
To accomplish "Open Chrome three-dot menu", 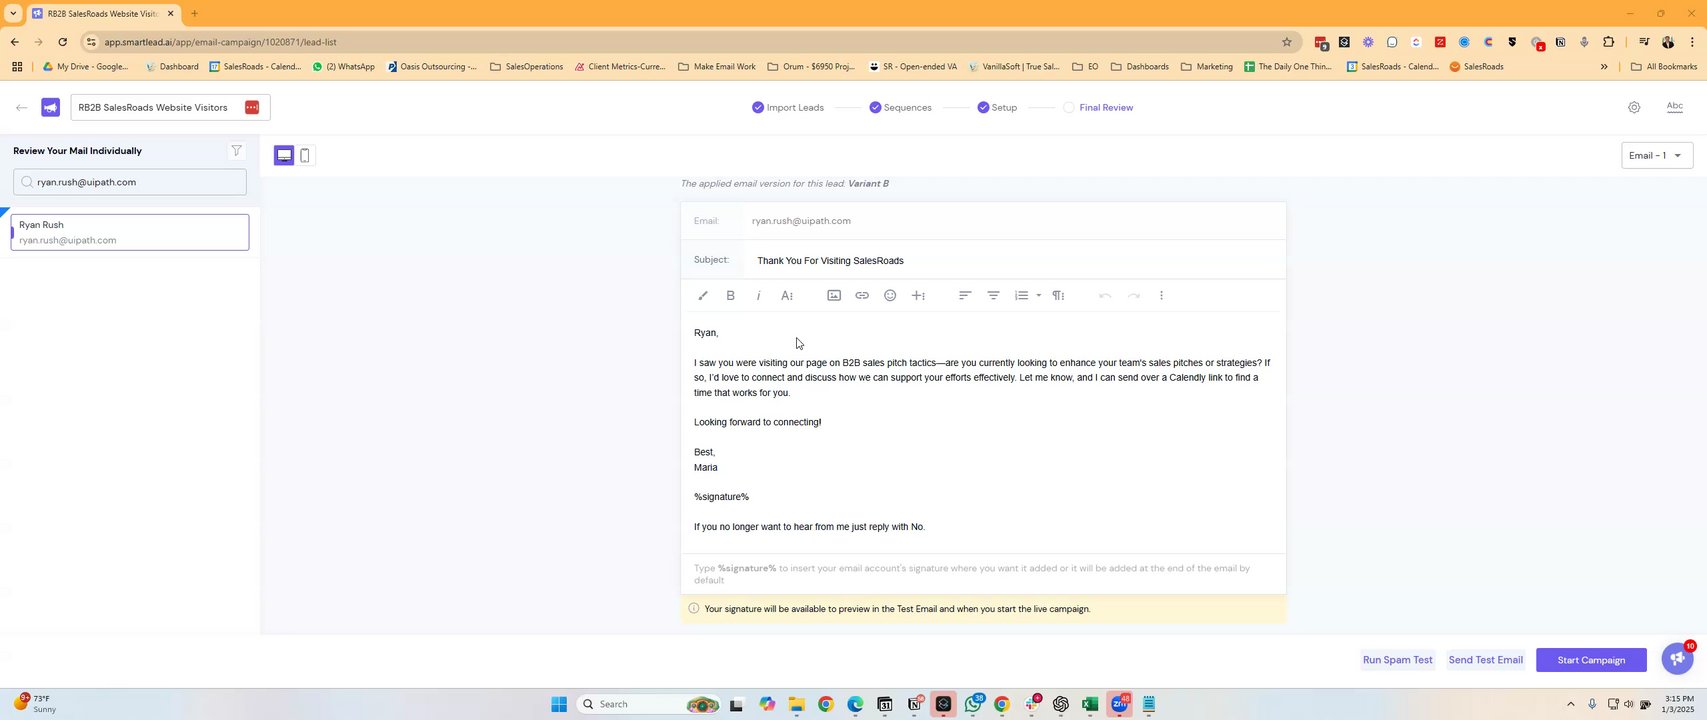I will pos(1691,42).
